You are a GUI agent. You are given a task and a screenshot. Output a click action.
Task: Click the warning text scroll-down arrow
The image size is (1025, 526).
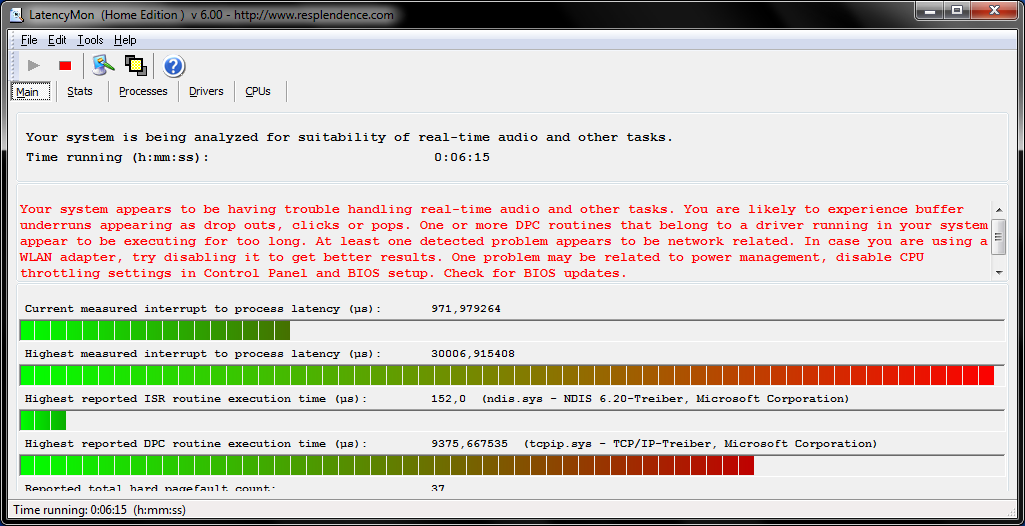(x=998, y=272)
